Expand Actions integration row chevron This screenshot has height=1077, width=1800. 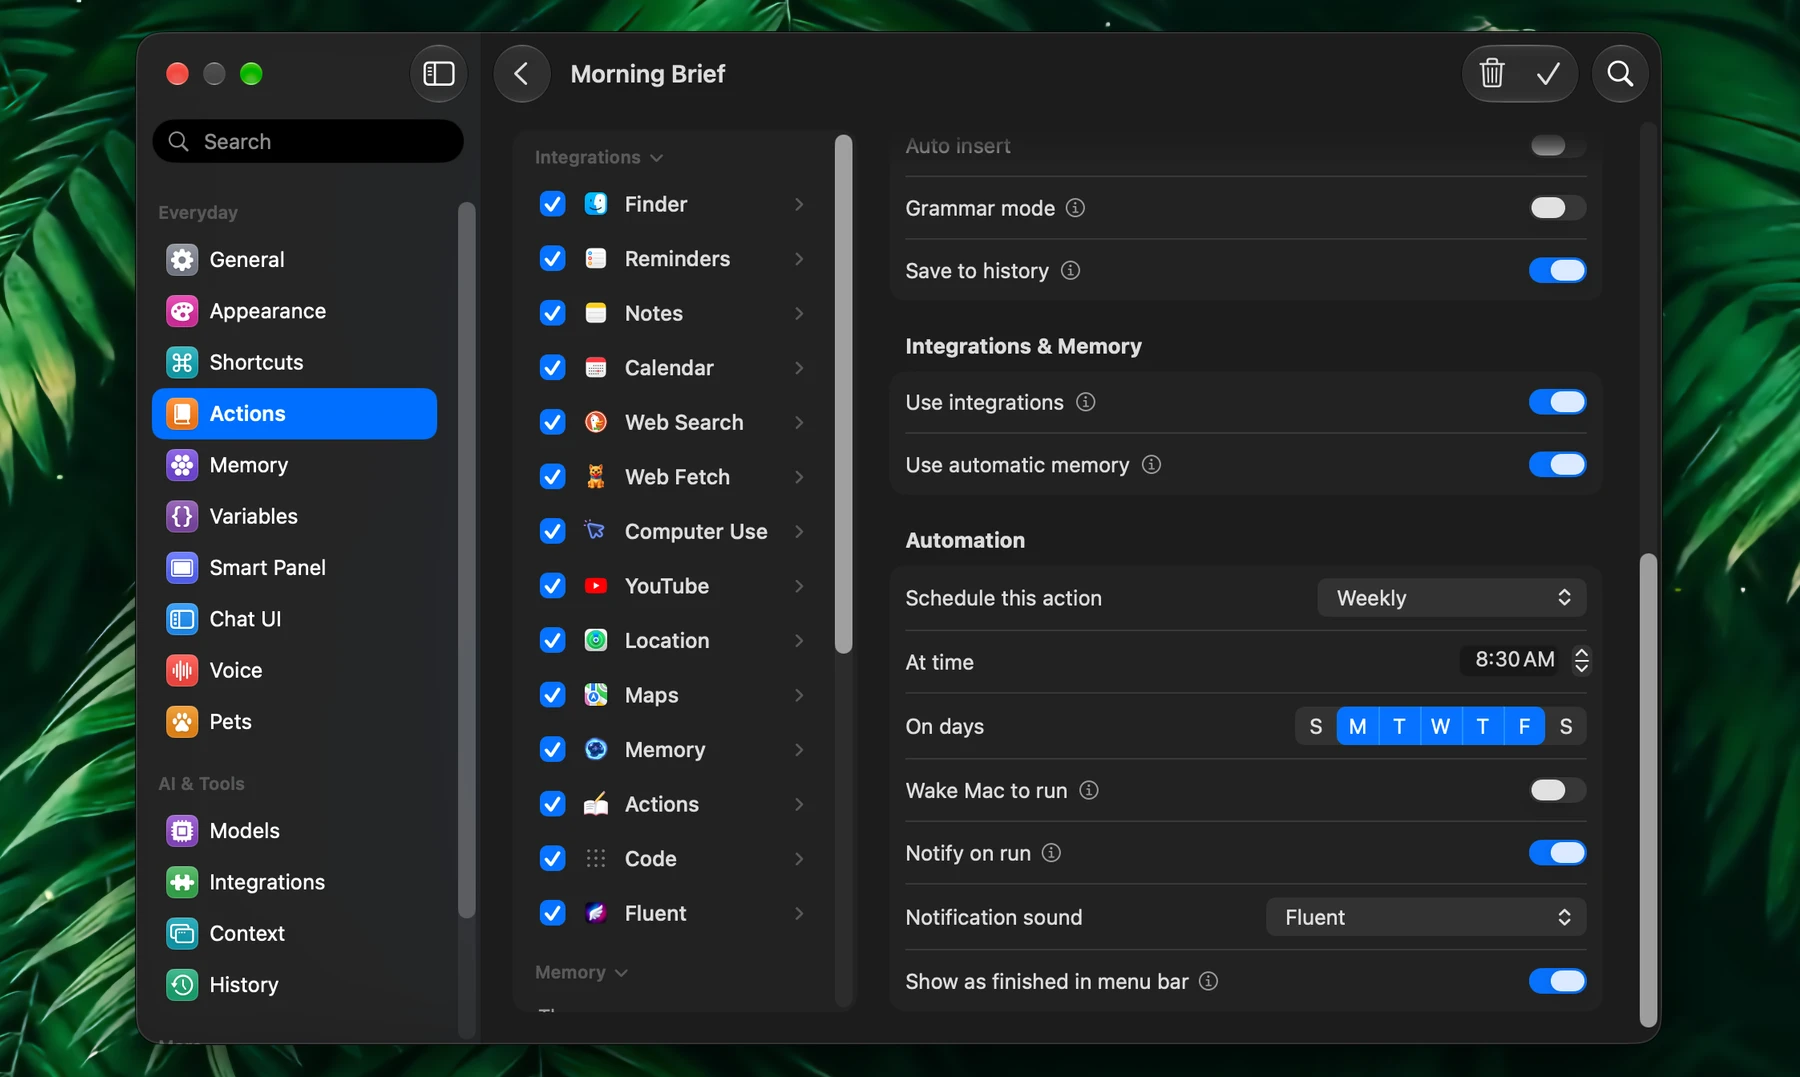[x=799, y=804]
